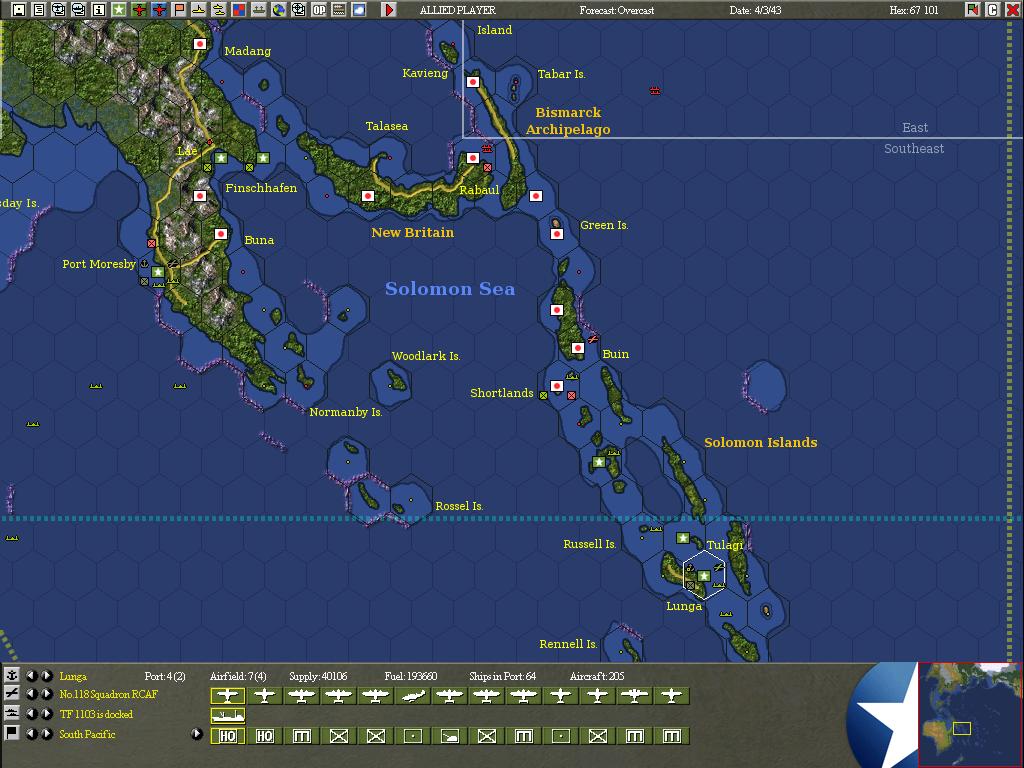Select the Japanese base at Buna
Screen dimensions: 1024x768
pos(221,234)
